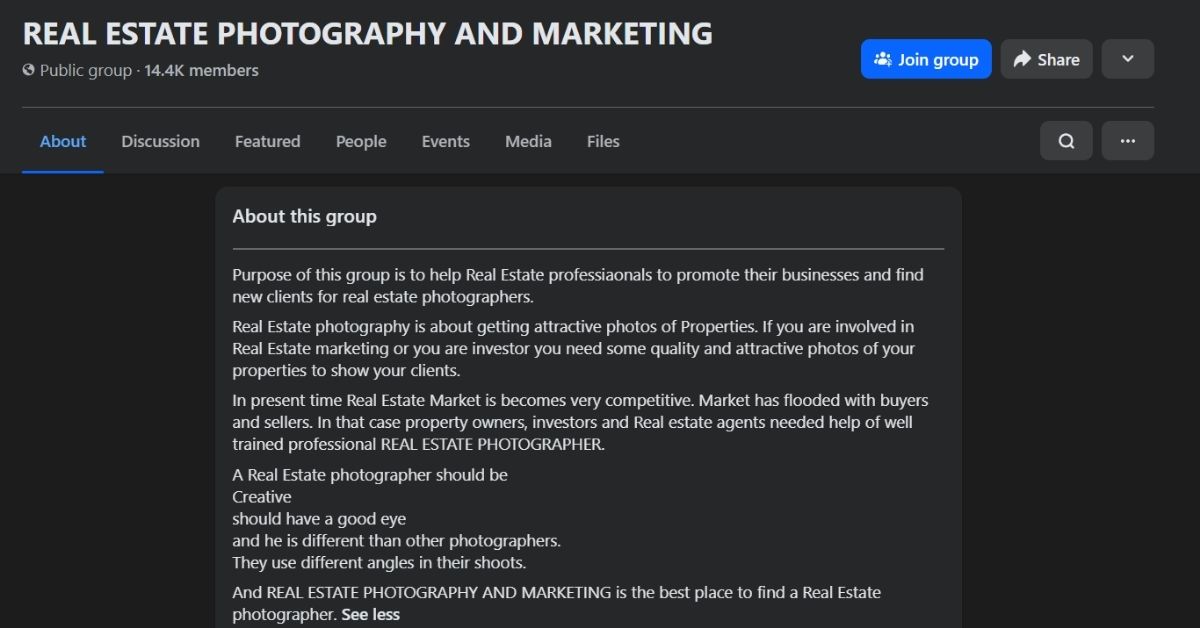Switch to the Discussion tab
Screen dimensions: 1200x628
click(160, 142)
